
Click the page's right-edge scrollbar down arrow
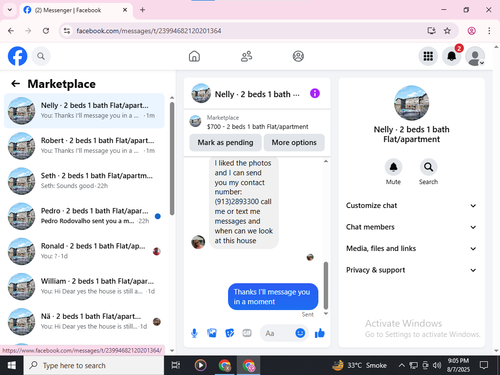pos(496,350)
